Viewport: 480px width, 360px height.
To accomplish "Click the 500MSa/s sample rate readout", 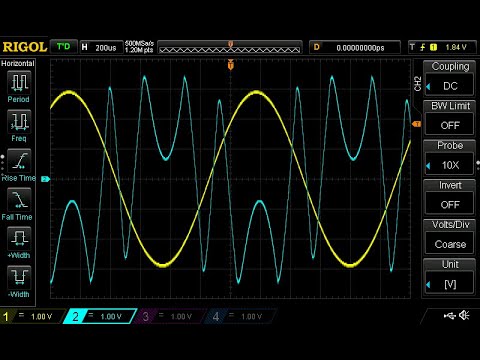I will click(x=139, y=43).
